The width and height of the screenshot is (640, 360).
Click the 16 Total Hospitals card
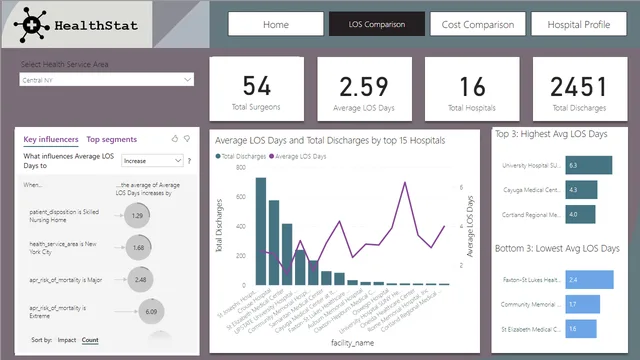[x=472, y=89]
